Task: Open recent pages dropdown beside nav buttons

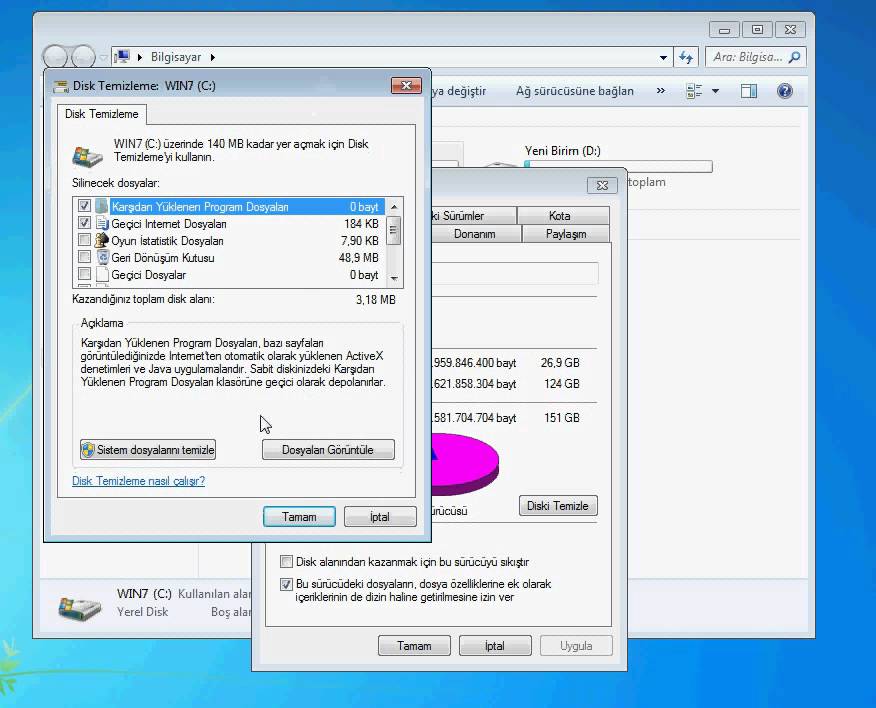Action: click(103, 57)
